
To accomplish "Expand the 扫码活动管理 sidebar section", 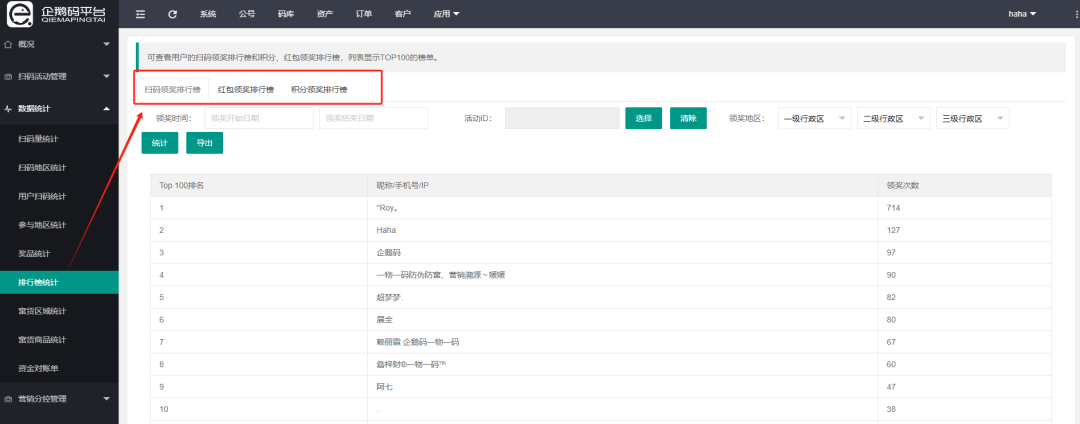I will (x=59, y=76).
